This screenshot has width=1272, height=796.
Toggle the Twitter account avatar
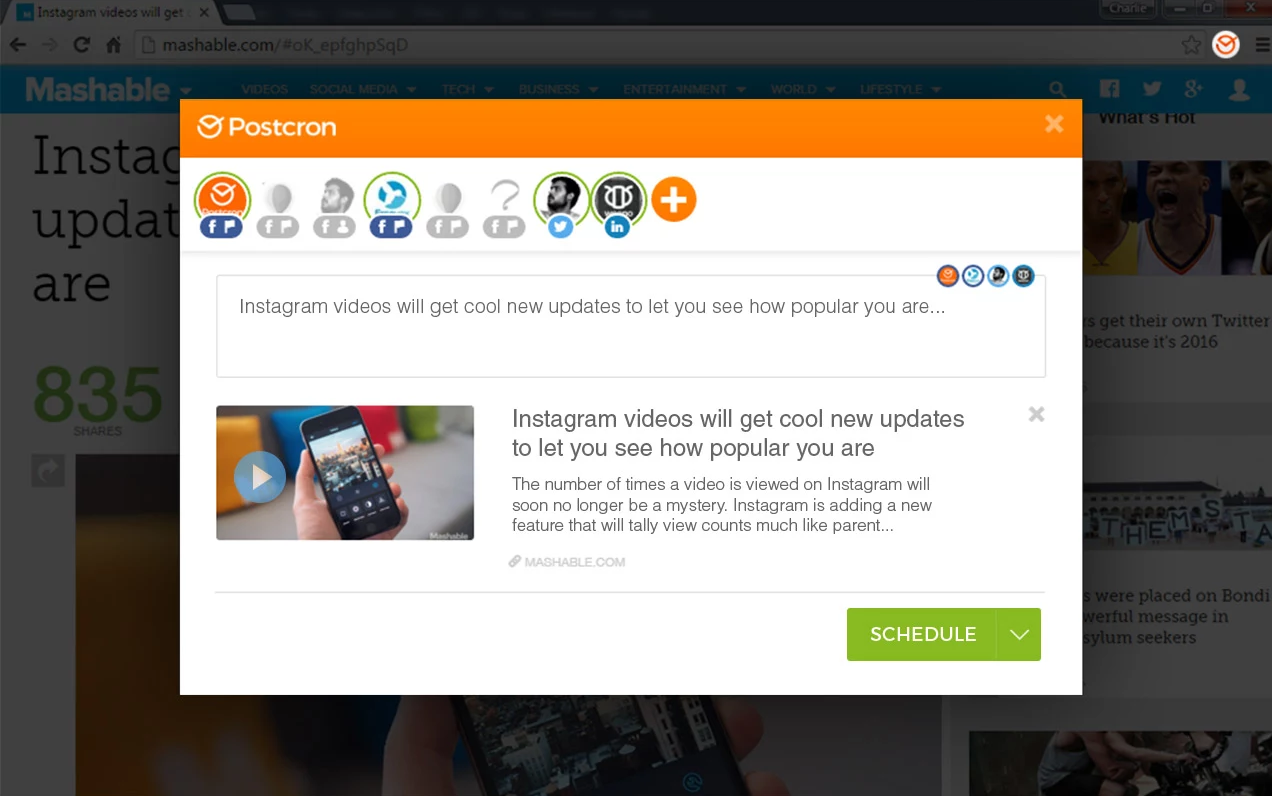tap(561, 203)
